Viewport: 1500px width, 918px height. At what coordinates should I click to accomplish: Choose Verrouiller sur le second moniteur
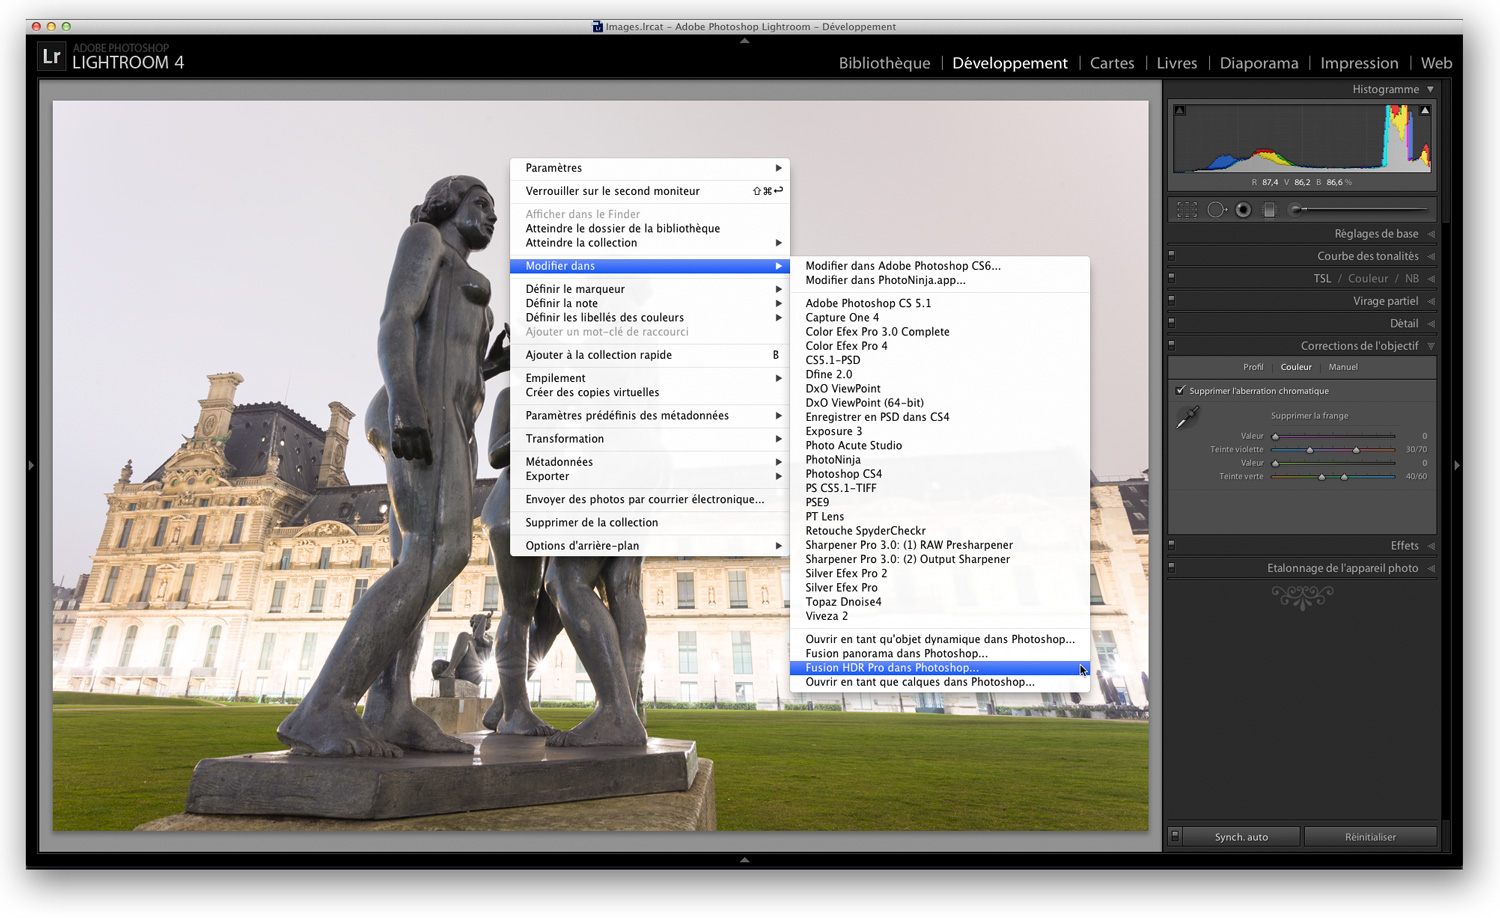tap(650, 191)
